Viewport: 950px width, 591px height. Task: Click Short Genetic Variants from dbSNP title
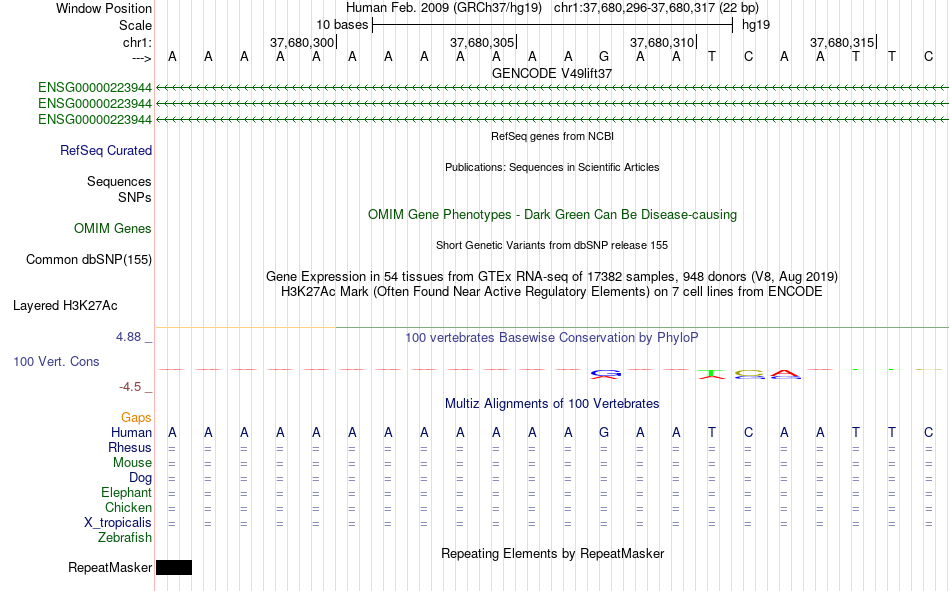[552, 245]
